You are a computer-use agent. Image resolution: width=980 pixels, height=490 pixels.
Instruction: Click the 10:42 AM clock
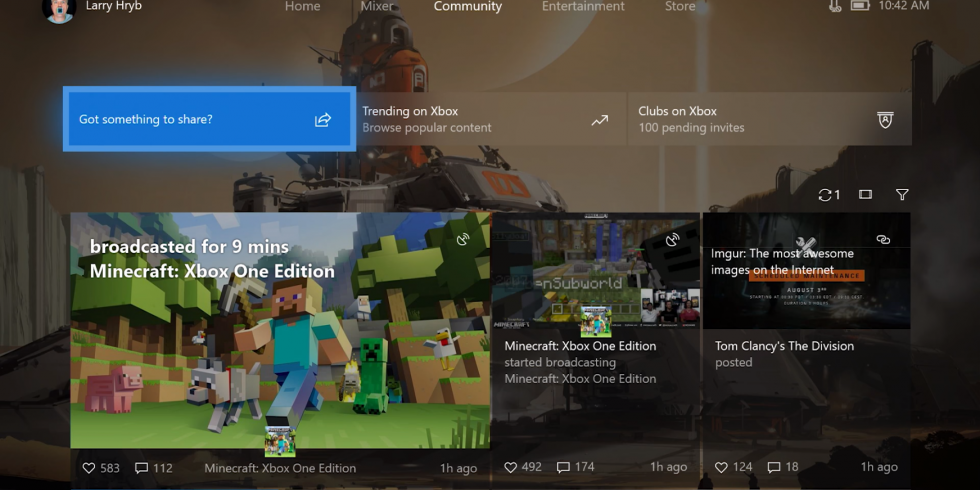904,6
